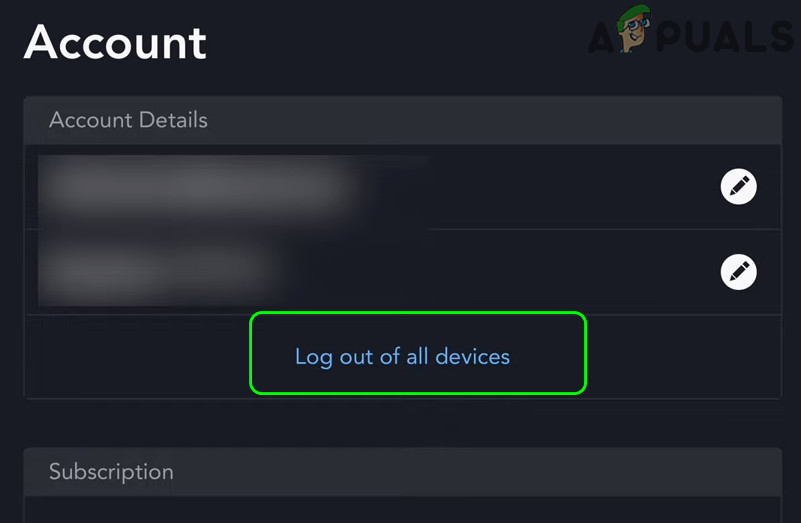This screenshot has height=523, width=801.
Task: Click the gap between Account Details and Subscription
Action: (402, 423)
